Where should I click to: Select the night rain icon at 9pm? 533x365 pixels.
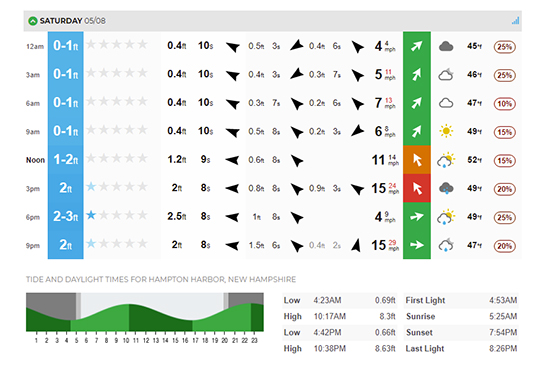click(x=446, y=245)
